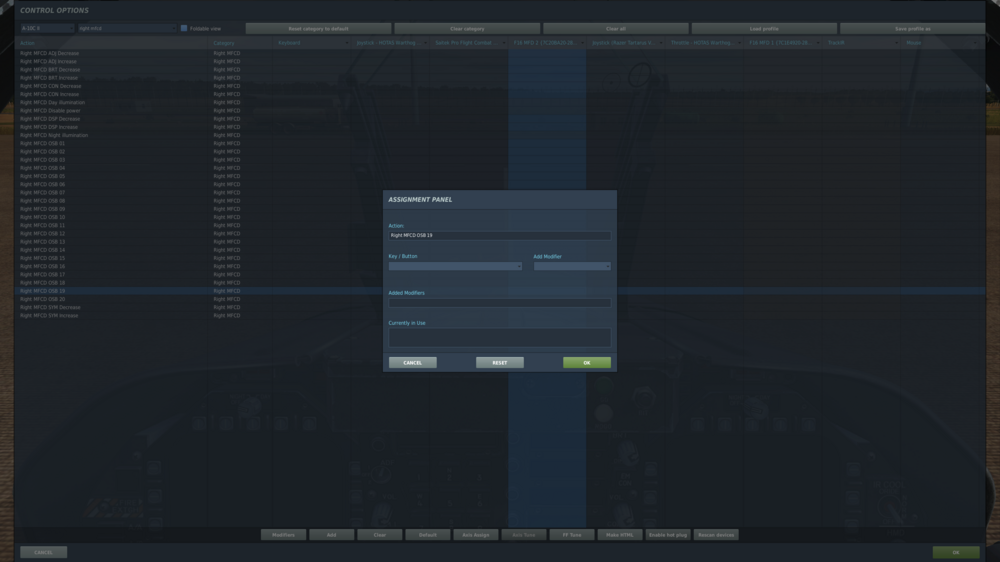Image resolution: width=1000 pixels, height=562 pixels.
Task: Click the Add button in bottom toolbar
Action: tap(332, 535)
